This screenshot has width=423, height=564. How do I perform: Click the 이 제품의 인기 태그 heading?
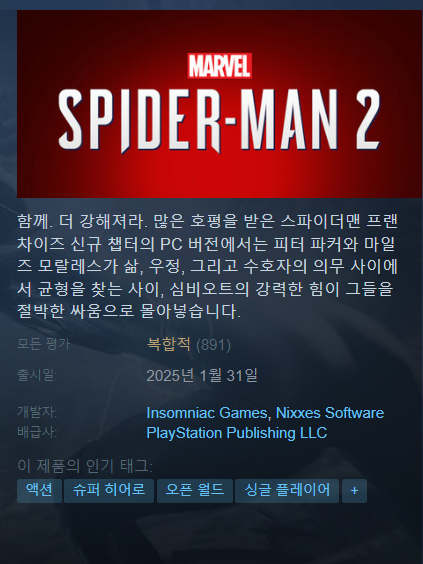click(x=85, y=466)
